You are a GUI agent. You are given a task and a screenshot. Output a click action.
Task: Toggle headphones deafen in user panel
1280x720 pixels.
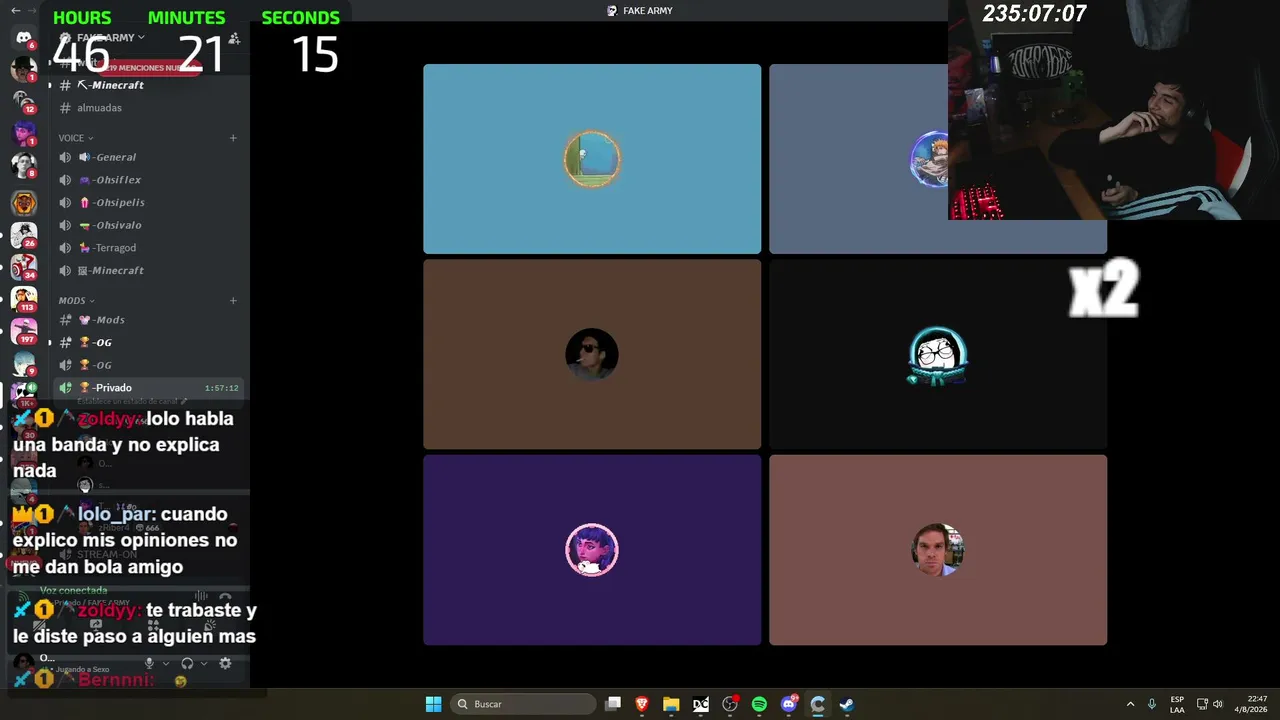(x=187, y=663)
